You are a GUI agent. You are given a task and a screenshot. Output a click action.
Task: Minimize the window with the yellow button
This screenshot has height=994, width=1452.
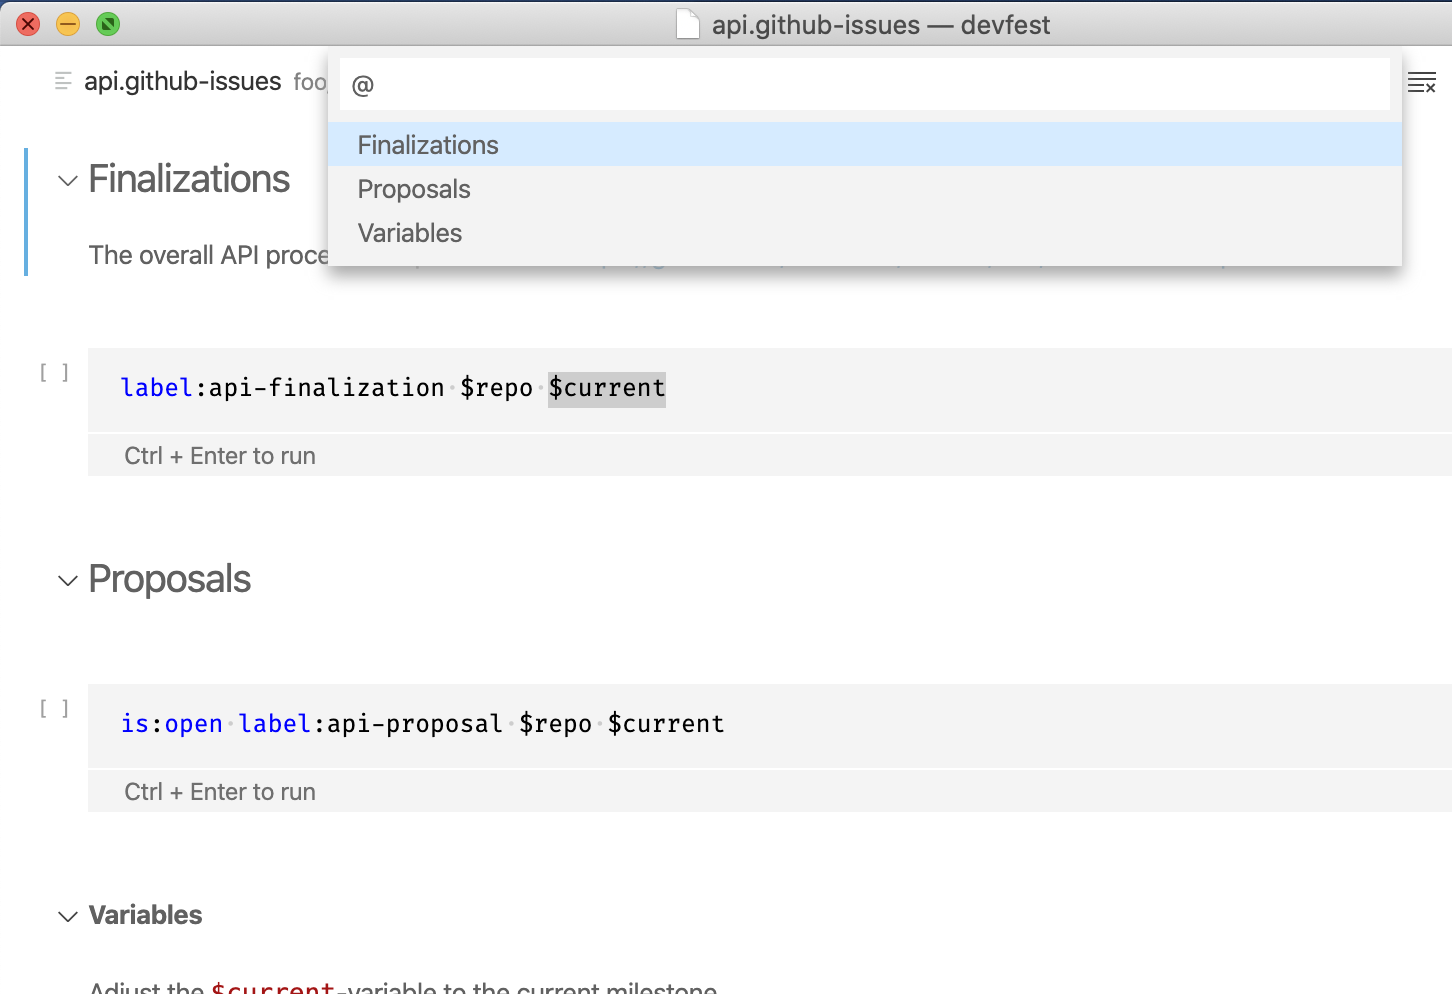(x=68, y=24)
